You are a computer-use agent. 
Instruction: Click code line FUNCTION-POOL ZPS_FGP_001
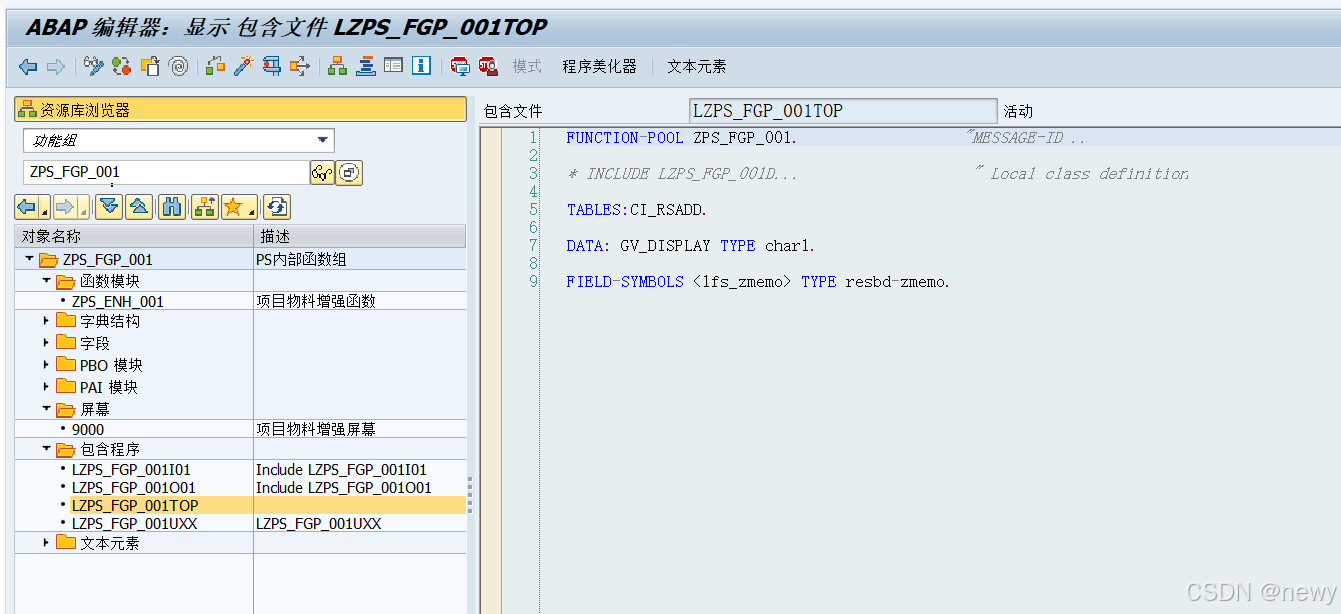681,138
